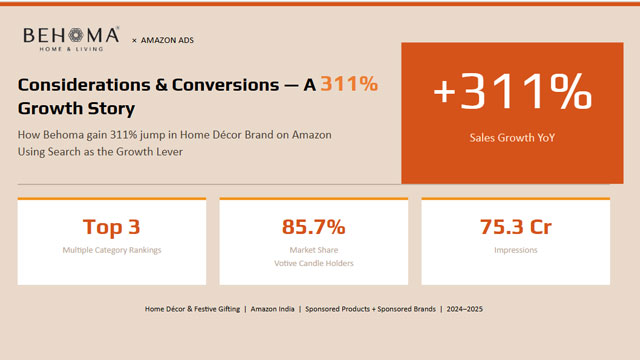
Task: Click Amazon India in the footer
Action: click(272, 309)
